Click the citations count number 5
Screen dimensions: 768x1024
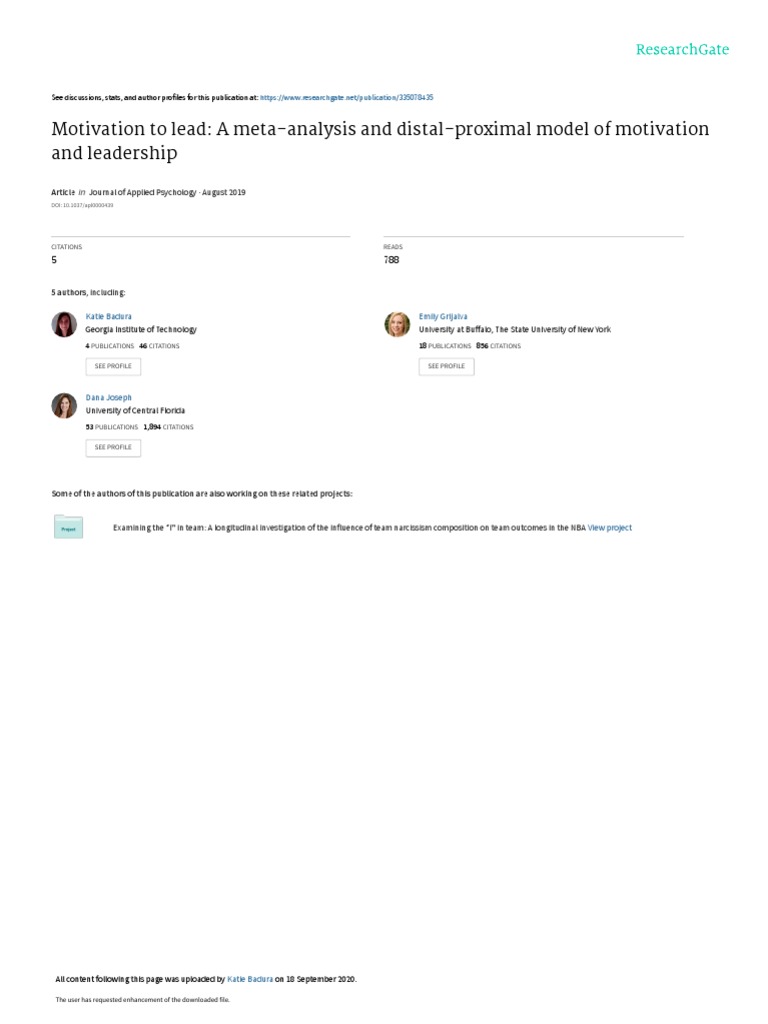[x=54, y=260]
